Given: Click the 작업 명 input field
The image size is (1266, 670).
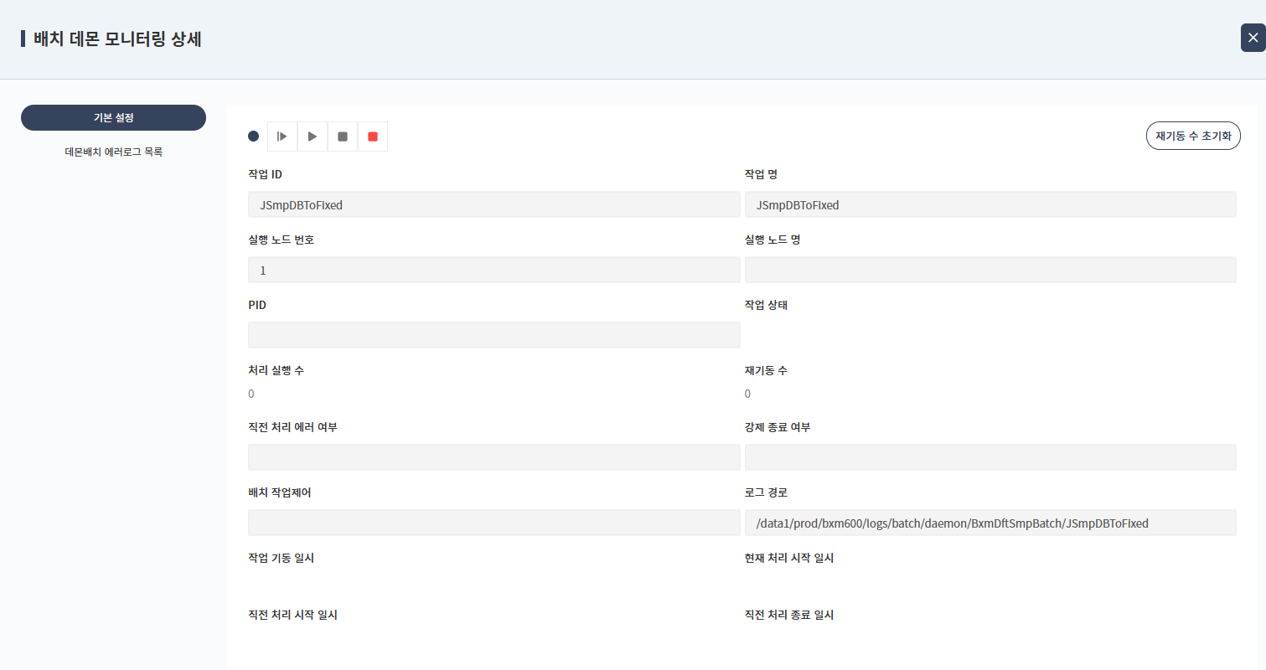Looking at the screenshot, I should [x=990, y=205].
